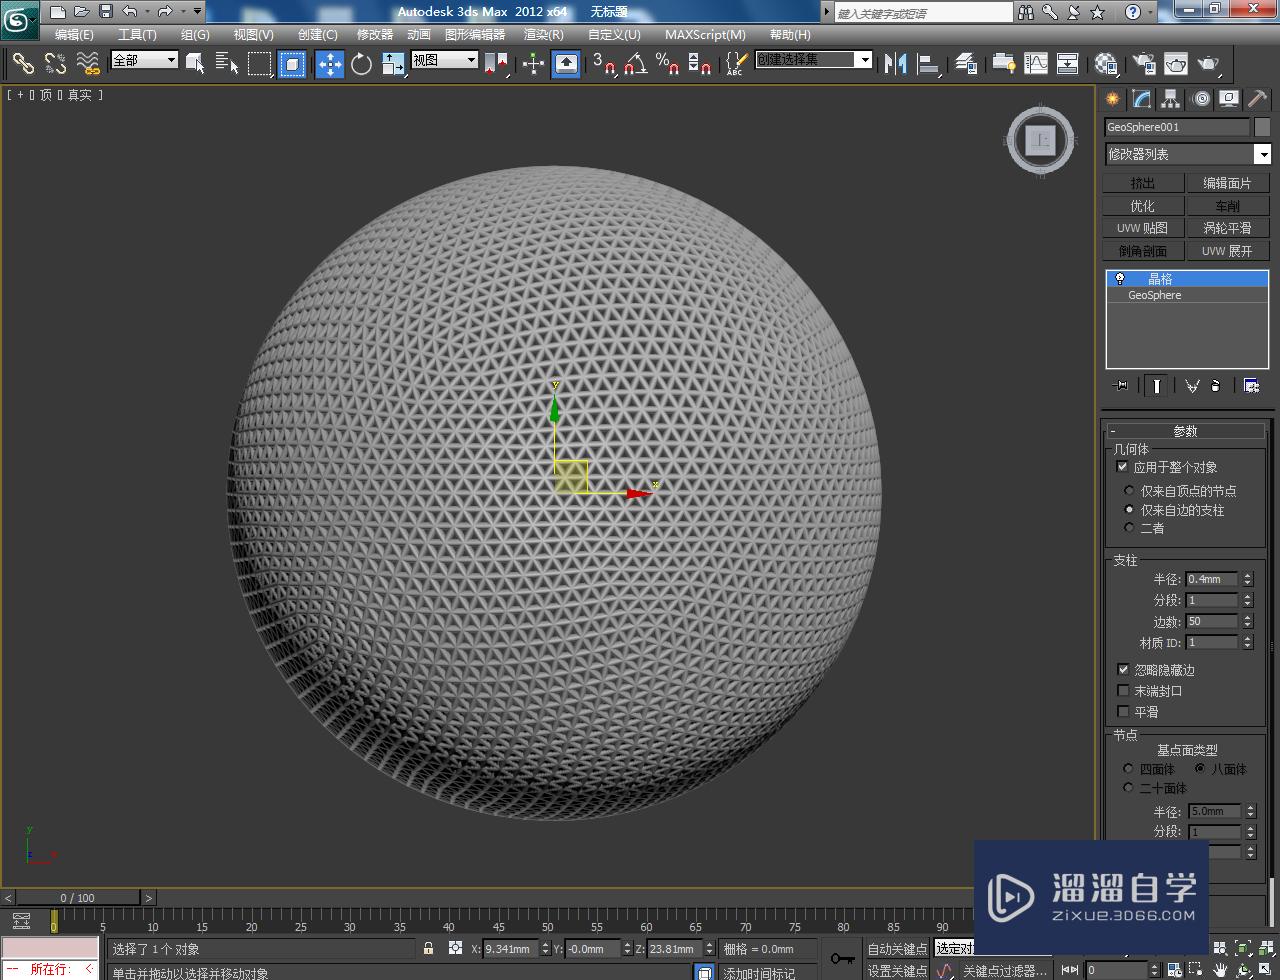Open the application menu logo button
The height and width of the screenshot is (980, 1280).
pyautogui.click(x=20, y=18)
